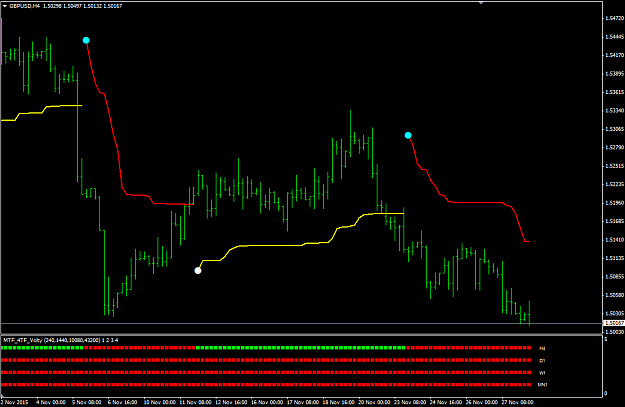
Task: Click the 5 Nov 08:00 time label
Action: (86, 402)
